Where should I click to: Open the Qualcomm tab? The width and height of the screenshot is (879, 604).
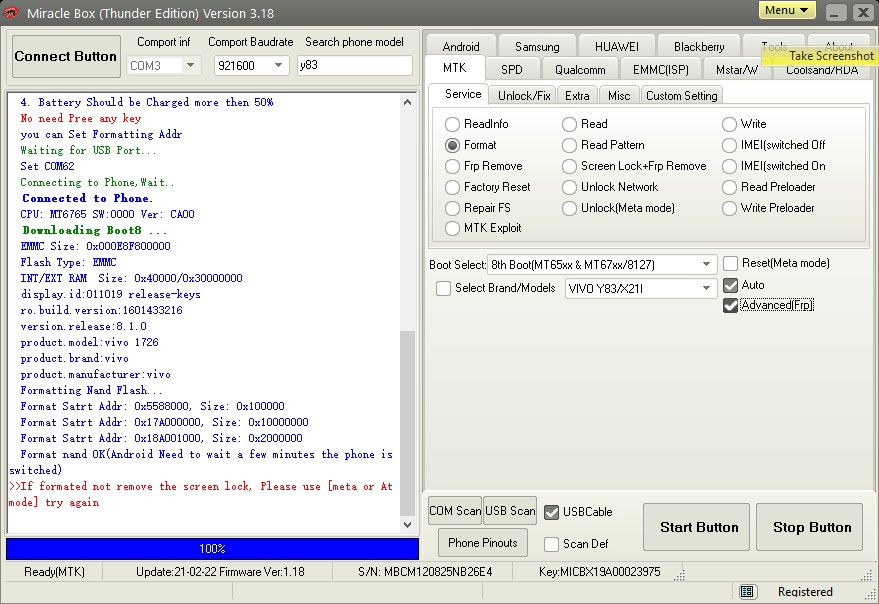coord(580,70)
